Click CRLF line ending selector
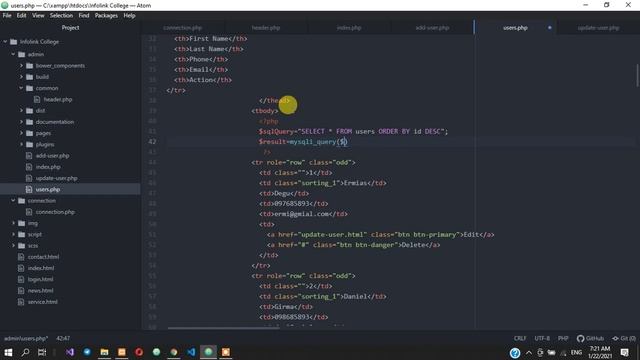Screen dimensions: 640x360 520,338
